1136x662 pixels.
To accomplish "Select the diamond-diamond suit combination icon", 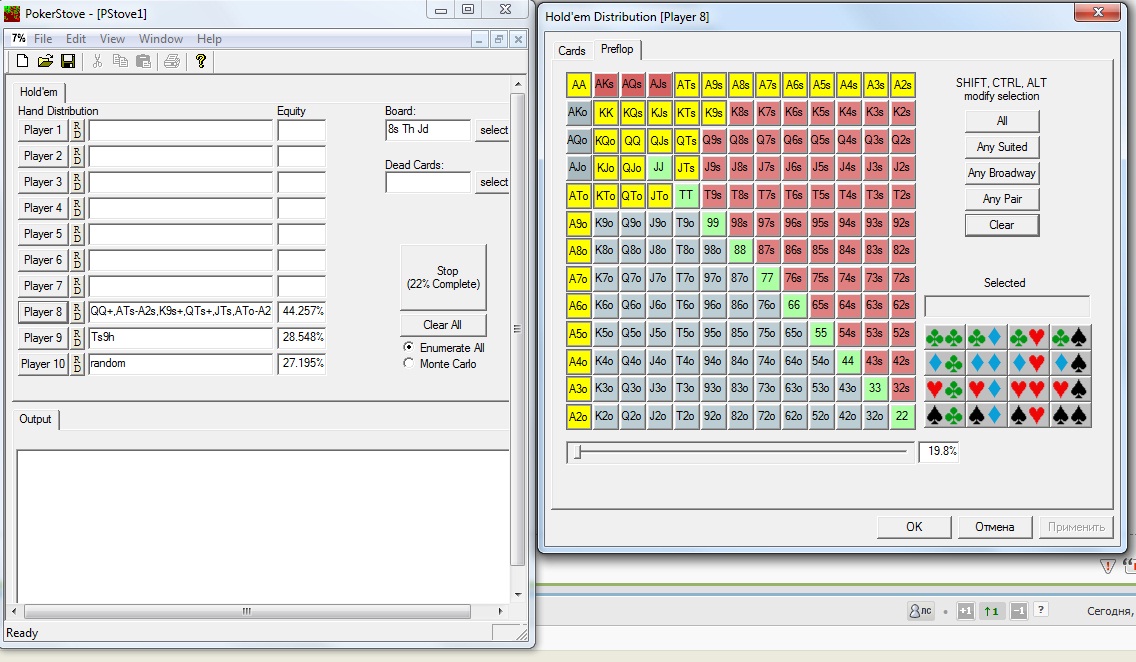I will click(x=986, y=364).
